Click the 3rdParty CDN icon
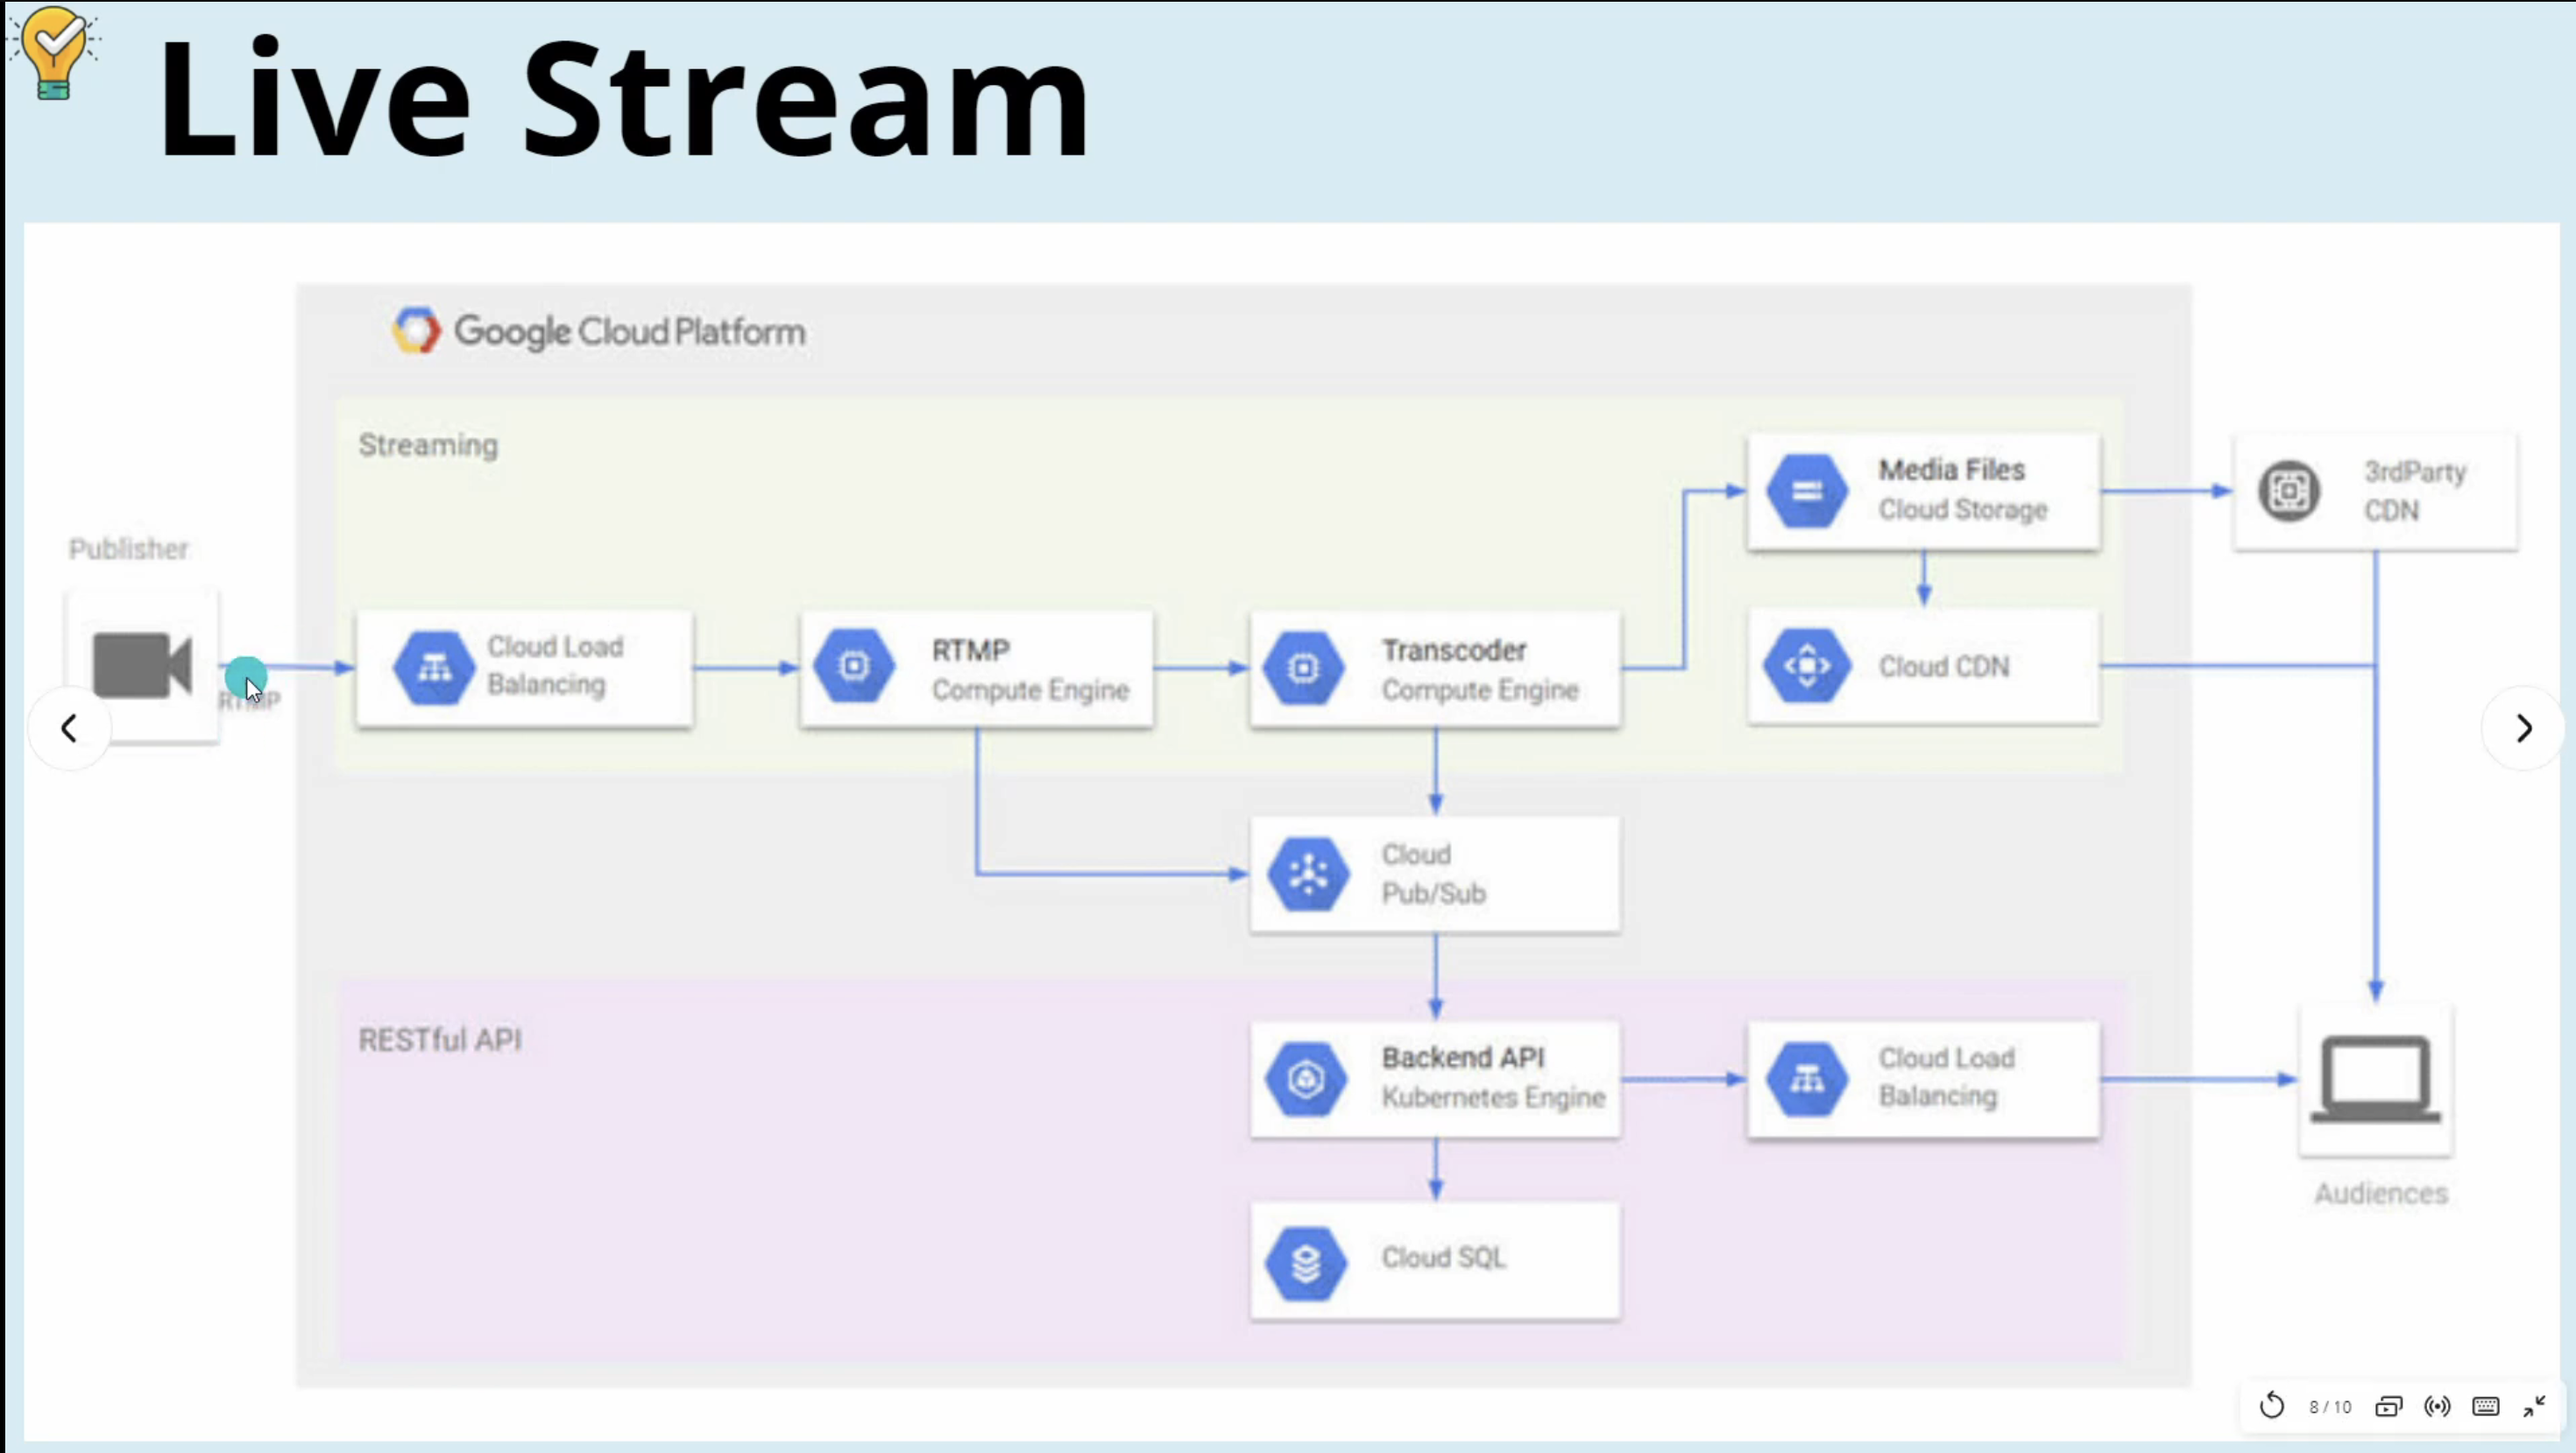This screenshot has width=2576, height=1453. pos(2289,491)
